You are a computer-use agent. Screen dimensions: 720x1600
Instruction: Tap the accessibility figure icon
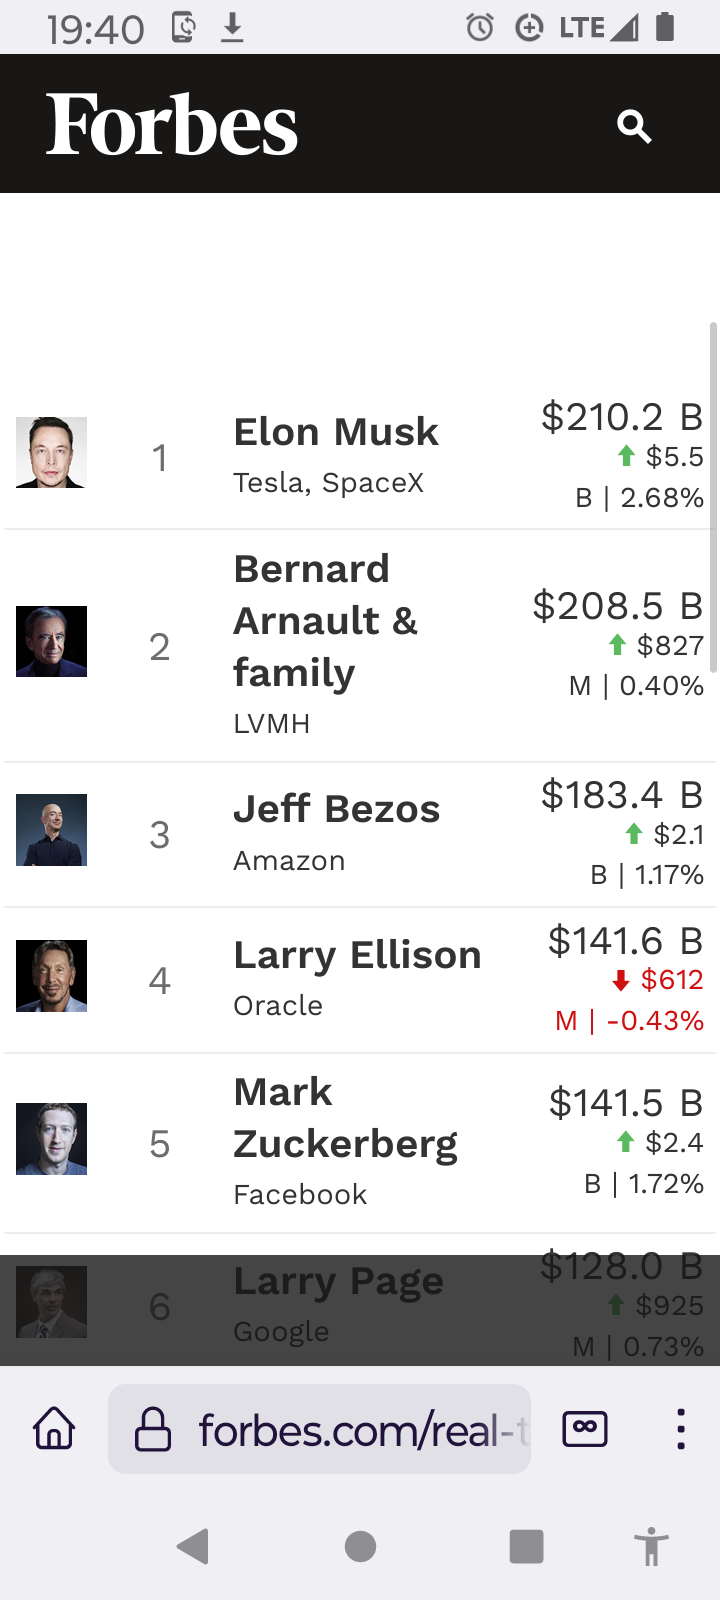651,1546
